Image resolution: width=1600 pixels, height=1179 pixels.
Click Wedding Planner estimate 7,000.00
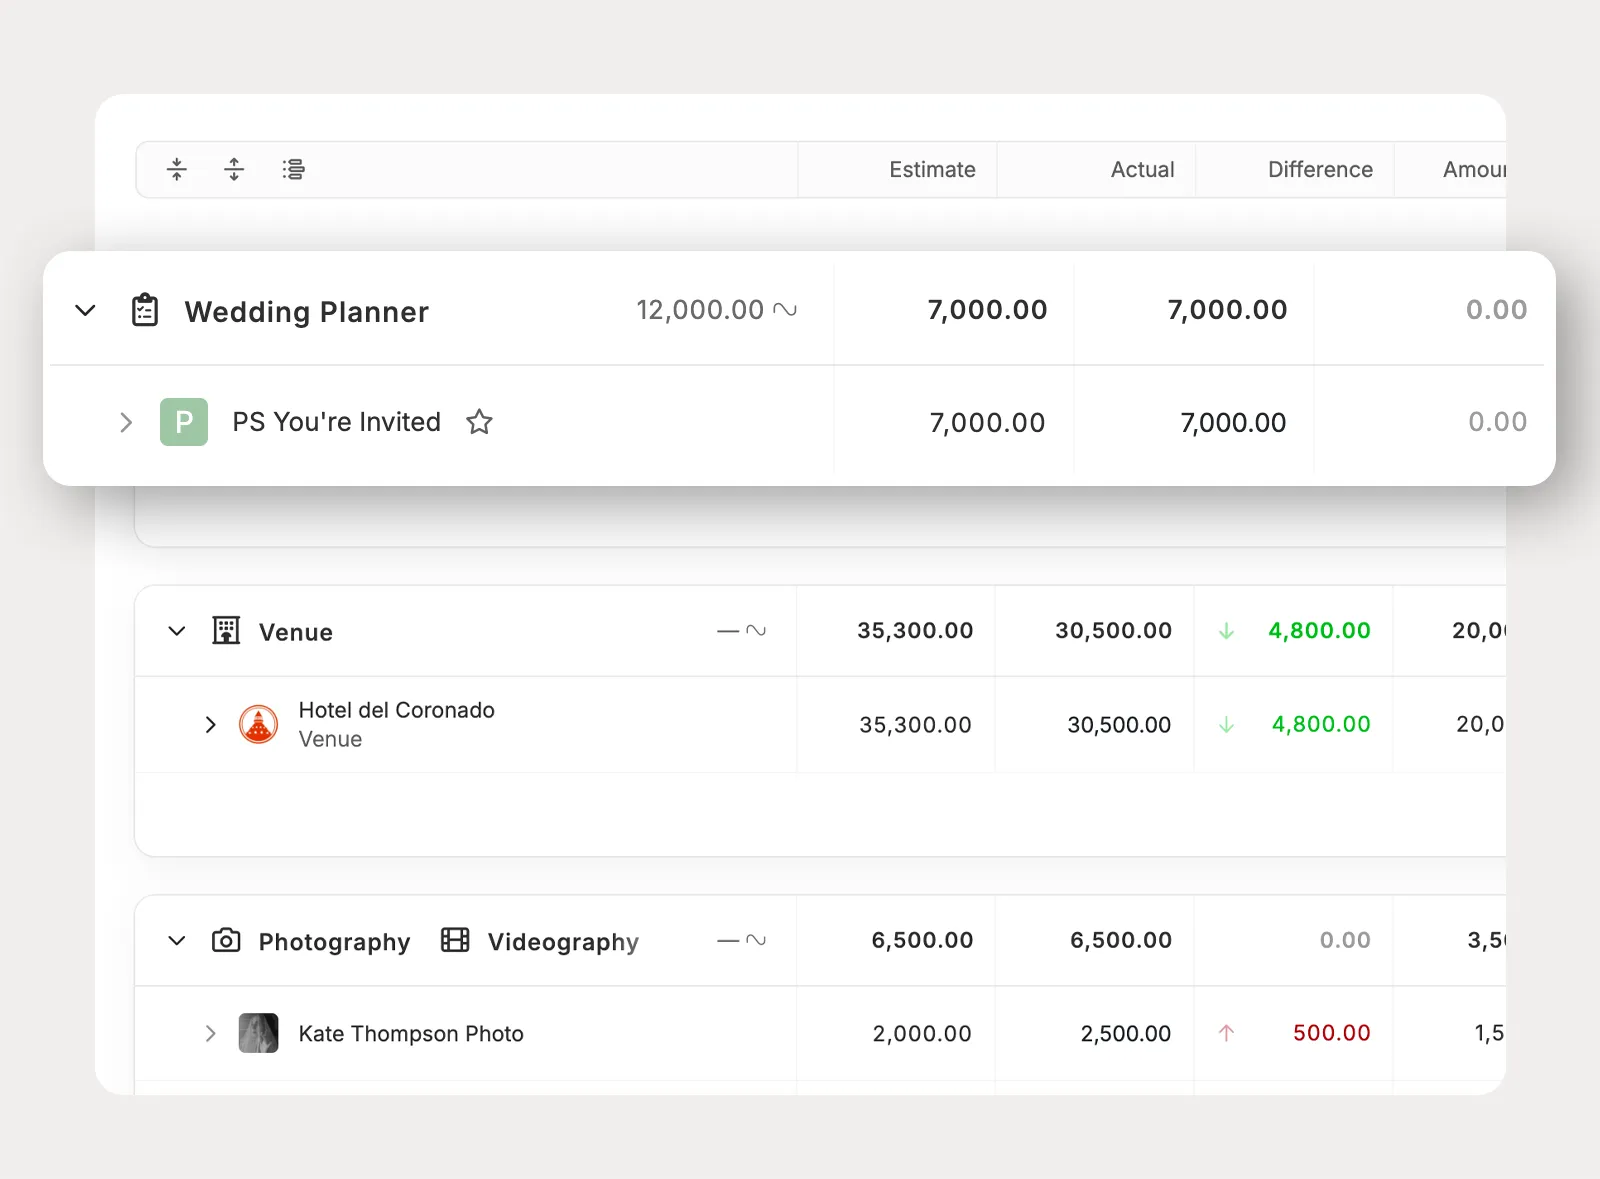pos(987,310)
